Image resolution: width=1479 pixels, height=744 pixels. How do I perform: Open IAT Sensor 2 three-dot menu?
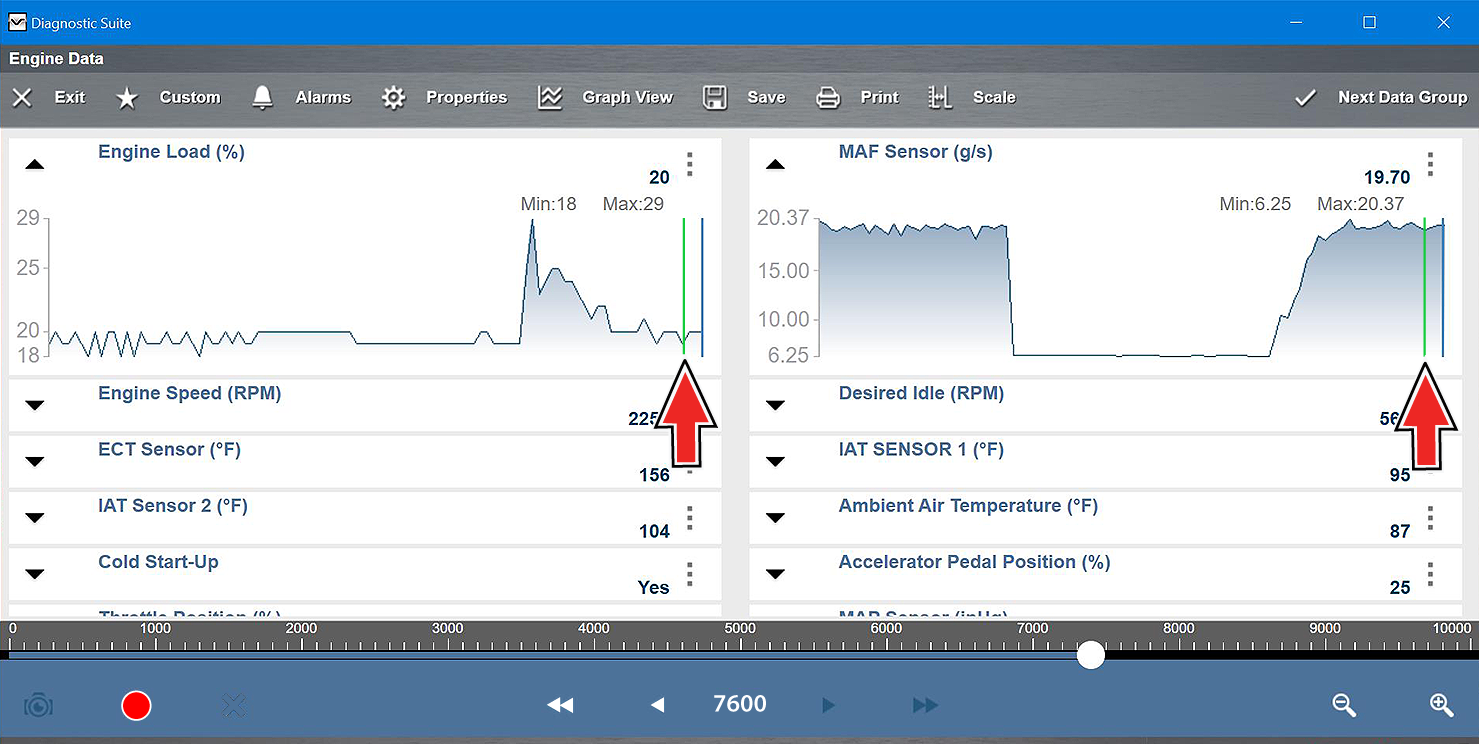[x=689, y=518]
